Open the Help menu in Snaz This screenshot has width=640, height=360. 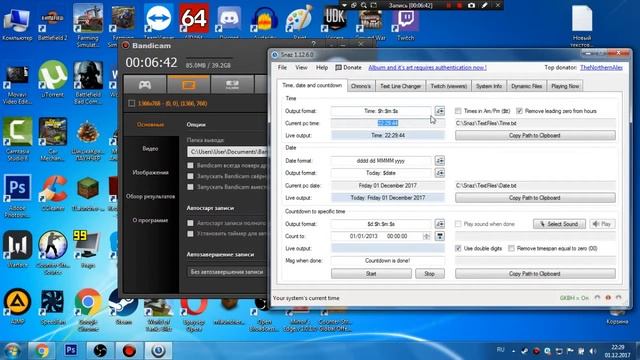coord(322,68)
